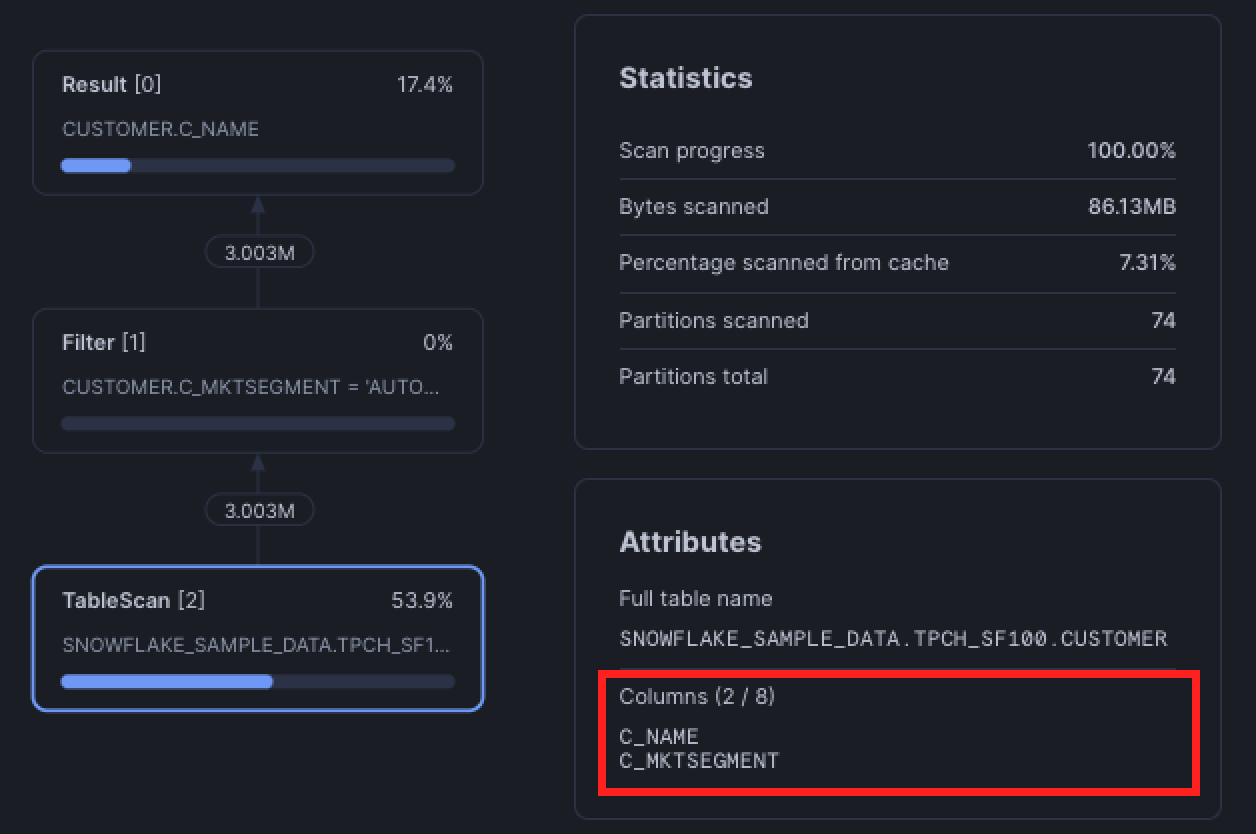Image resolution: width=1256 pixels, height=834 pixels.
Task: Select the C_MKTSEGMENT column entry
Action: point(698,760)
